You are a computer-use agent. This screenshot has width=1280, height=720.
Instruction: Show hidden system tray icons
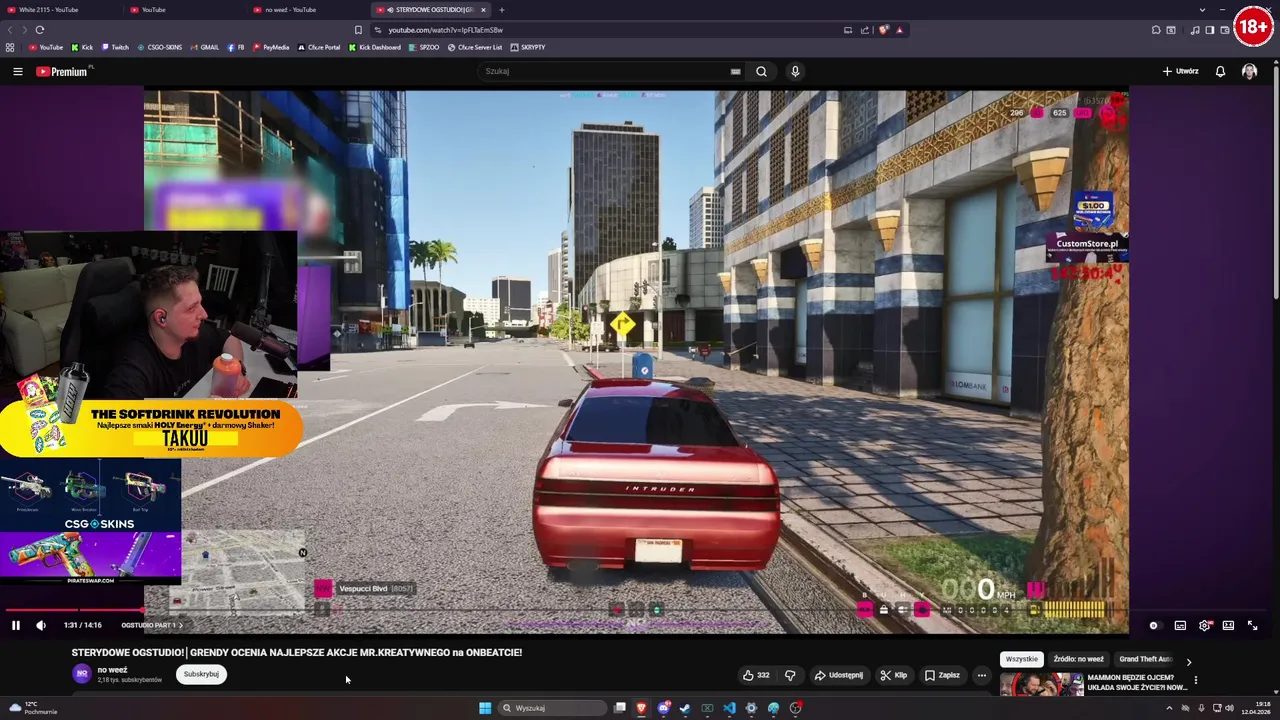[x=1169, y=708]
